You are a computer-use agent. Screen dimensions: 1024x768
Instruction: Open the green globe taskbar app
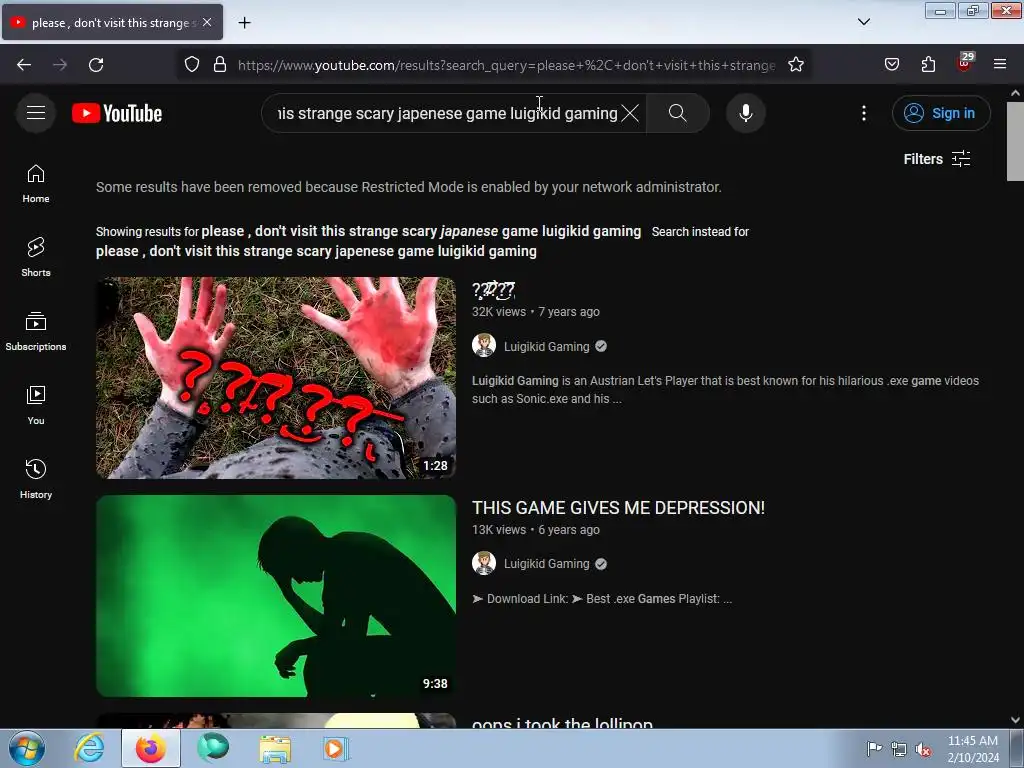pyautogui.click(x=214, y=747)
